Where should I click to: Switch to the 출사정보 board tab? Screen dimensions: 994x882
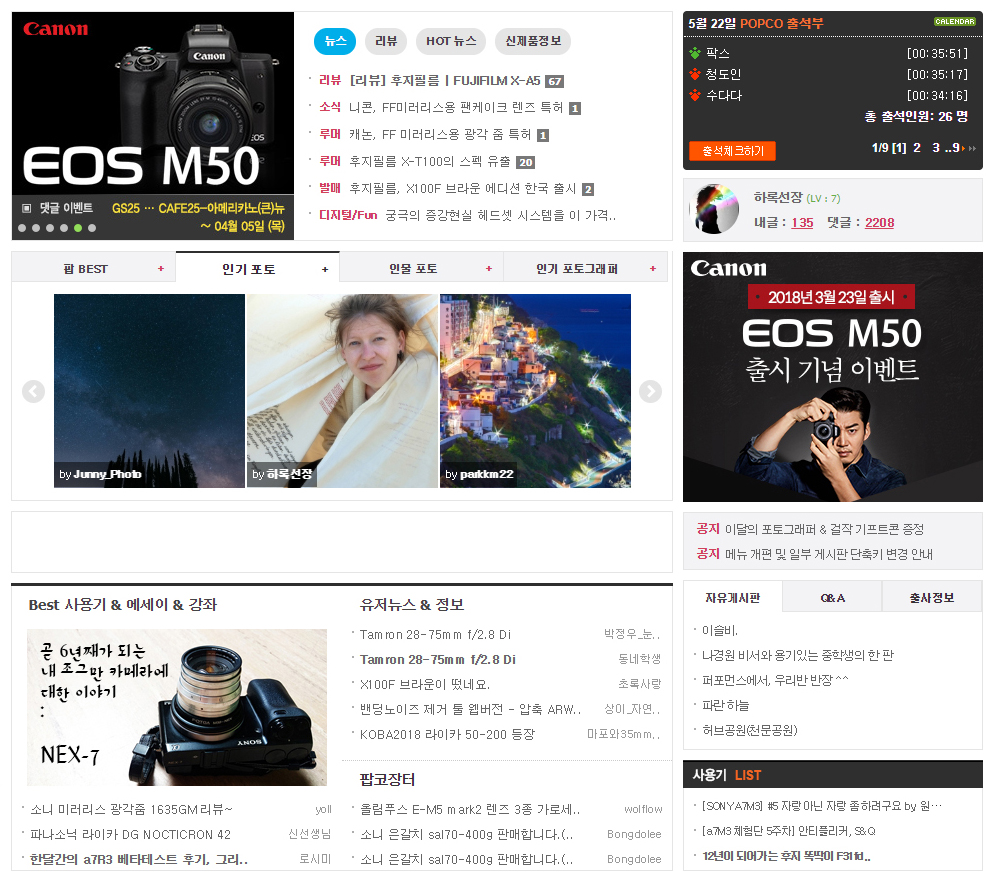(x=932, y=598)
